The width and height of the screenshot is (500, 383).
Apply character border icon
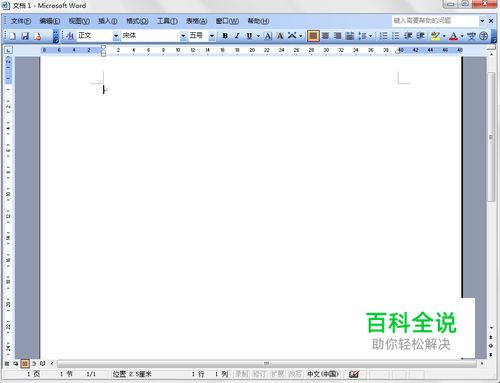tap(268, 36)
